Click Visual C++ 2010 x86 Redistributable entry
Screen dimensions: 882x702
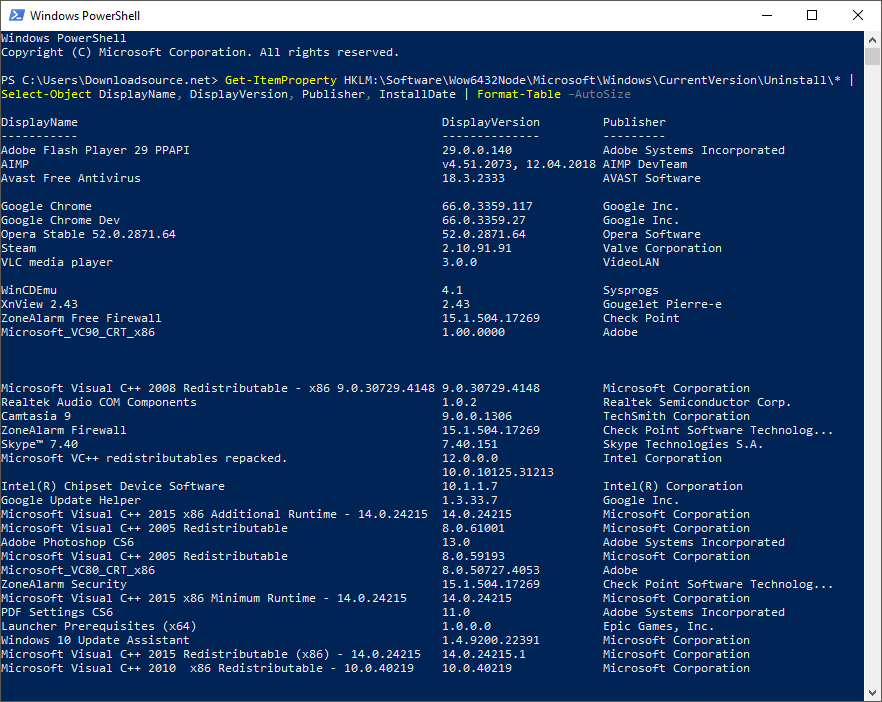(x=207, y=668)
